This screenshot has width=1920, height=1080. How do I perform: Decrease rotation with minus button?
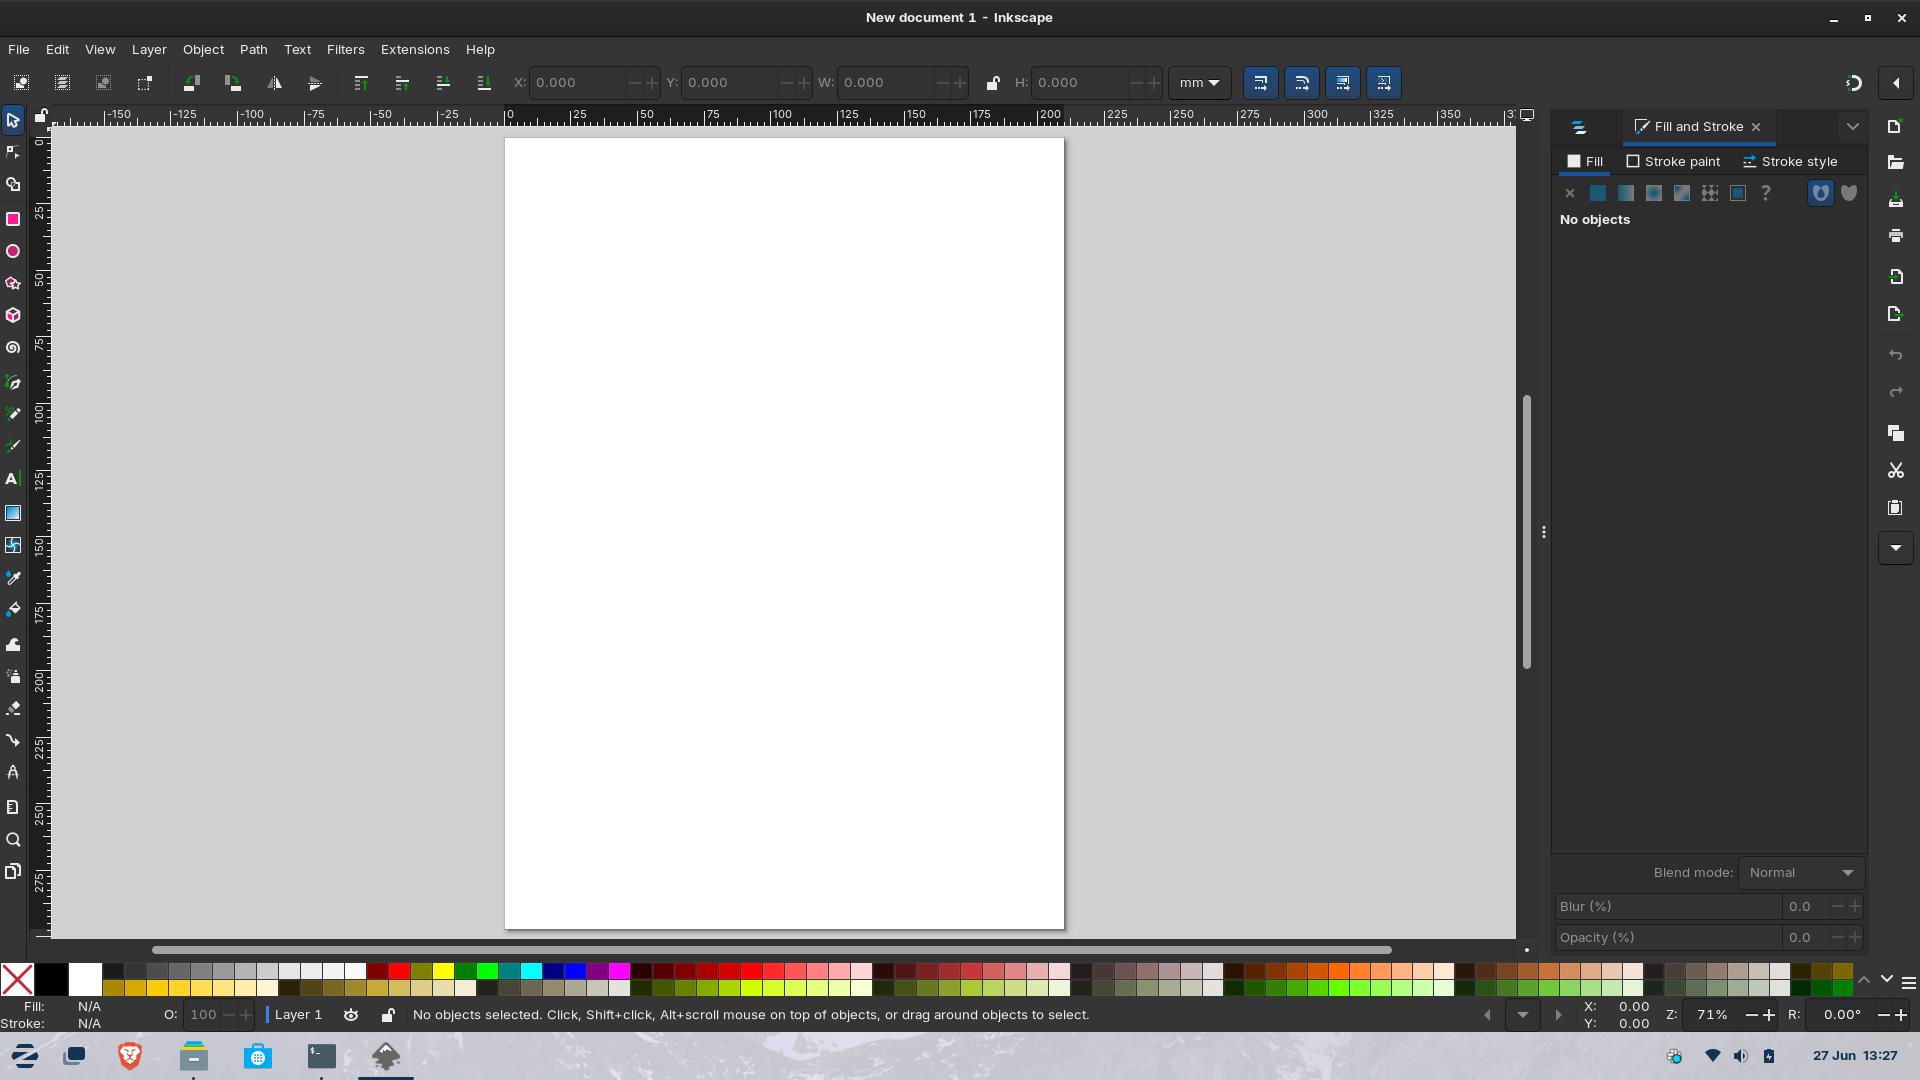click(1884, 1015)
